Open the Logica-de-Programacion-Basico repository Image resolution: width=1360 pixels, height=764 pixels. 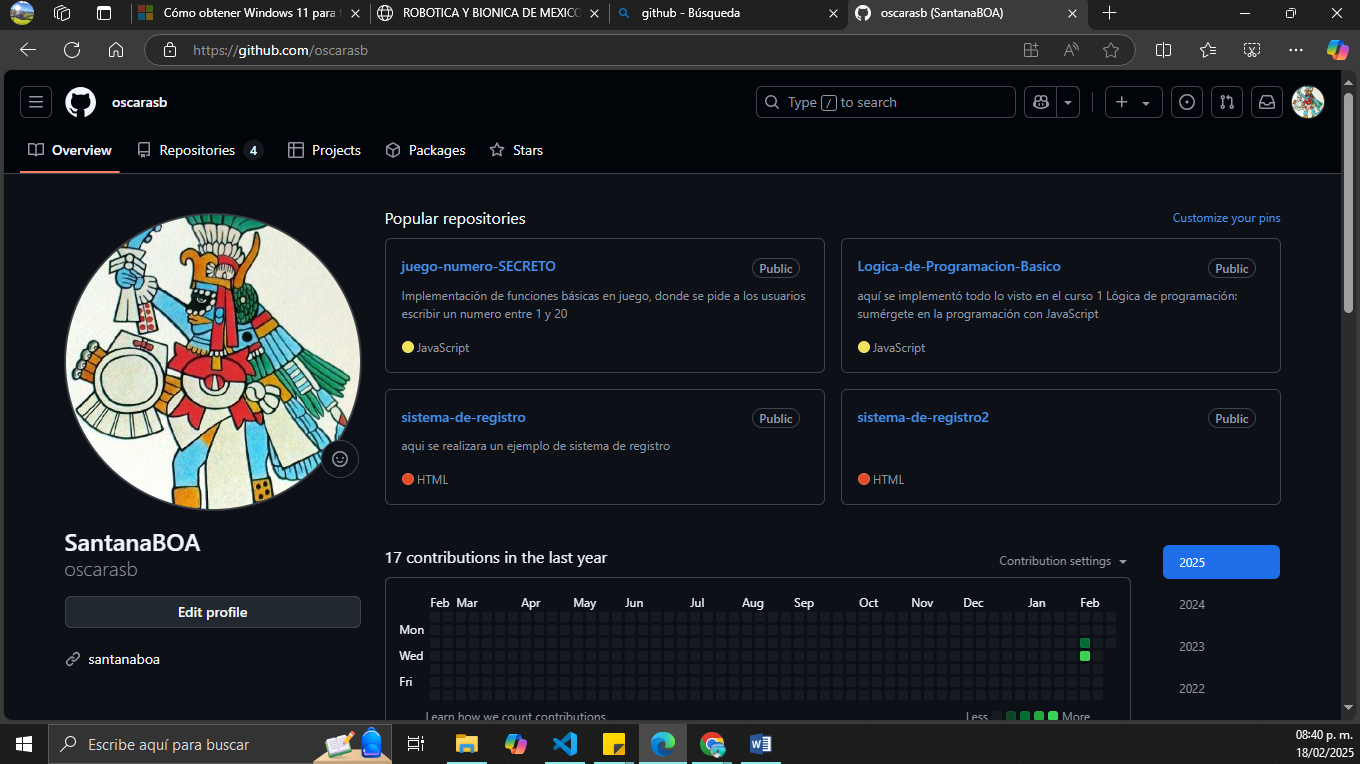coord(959,266)
